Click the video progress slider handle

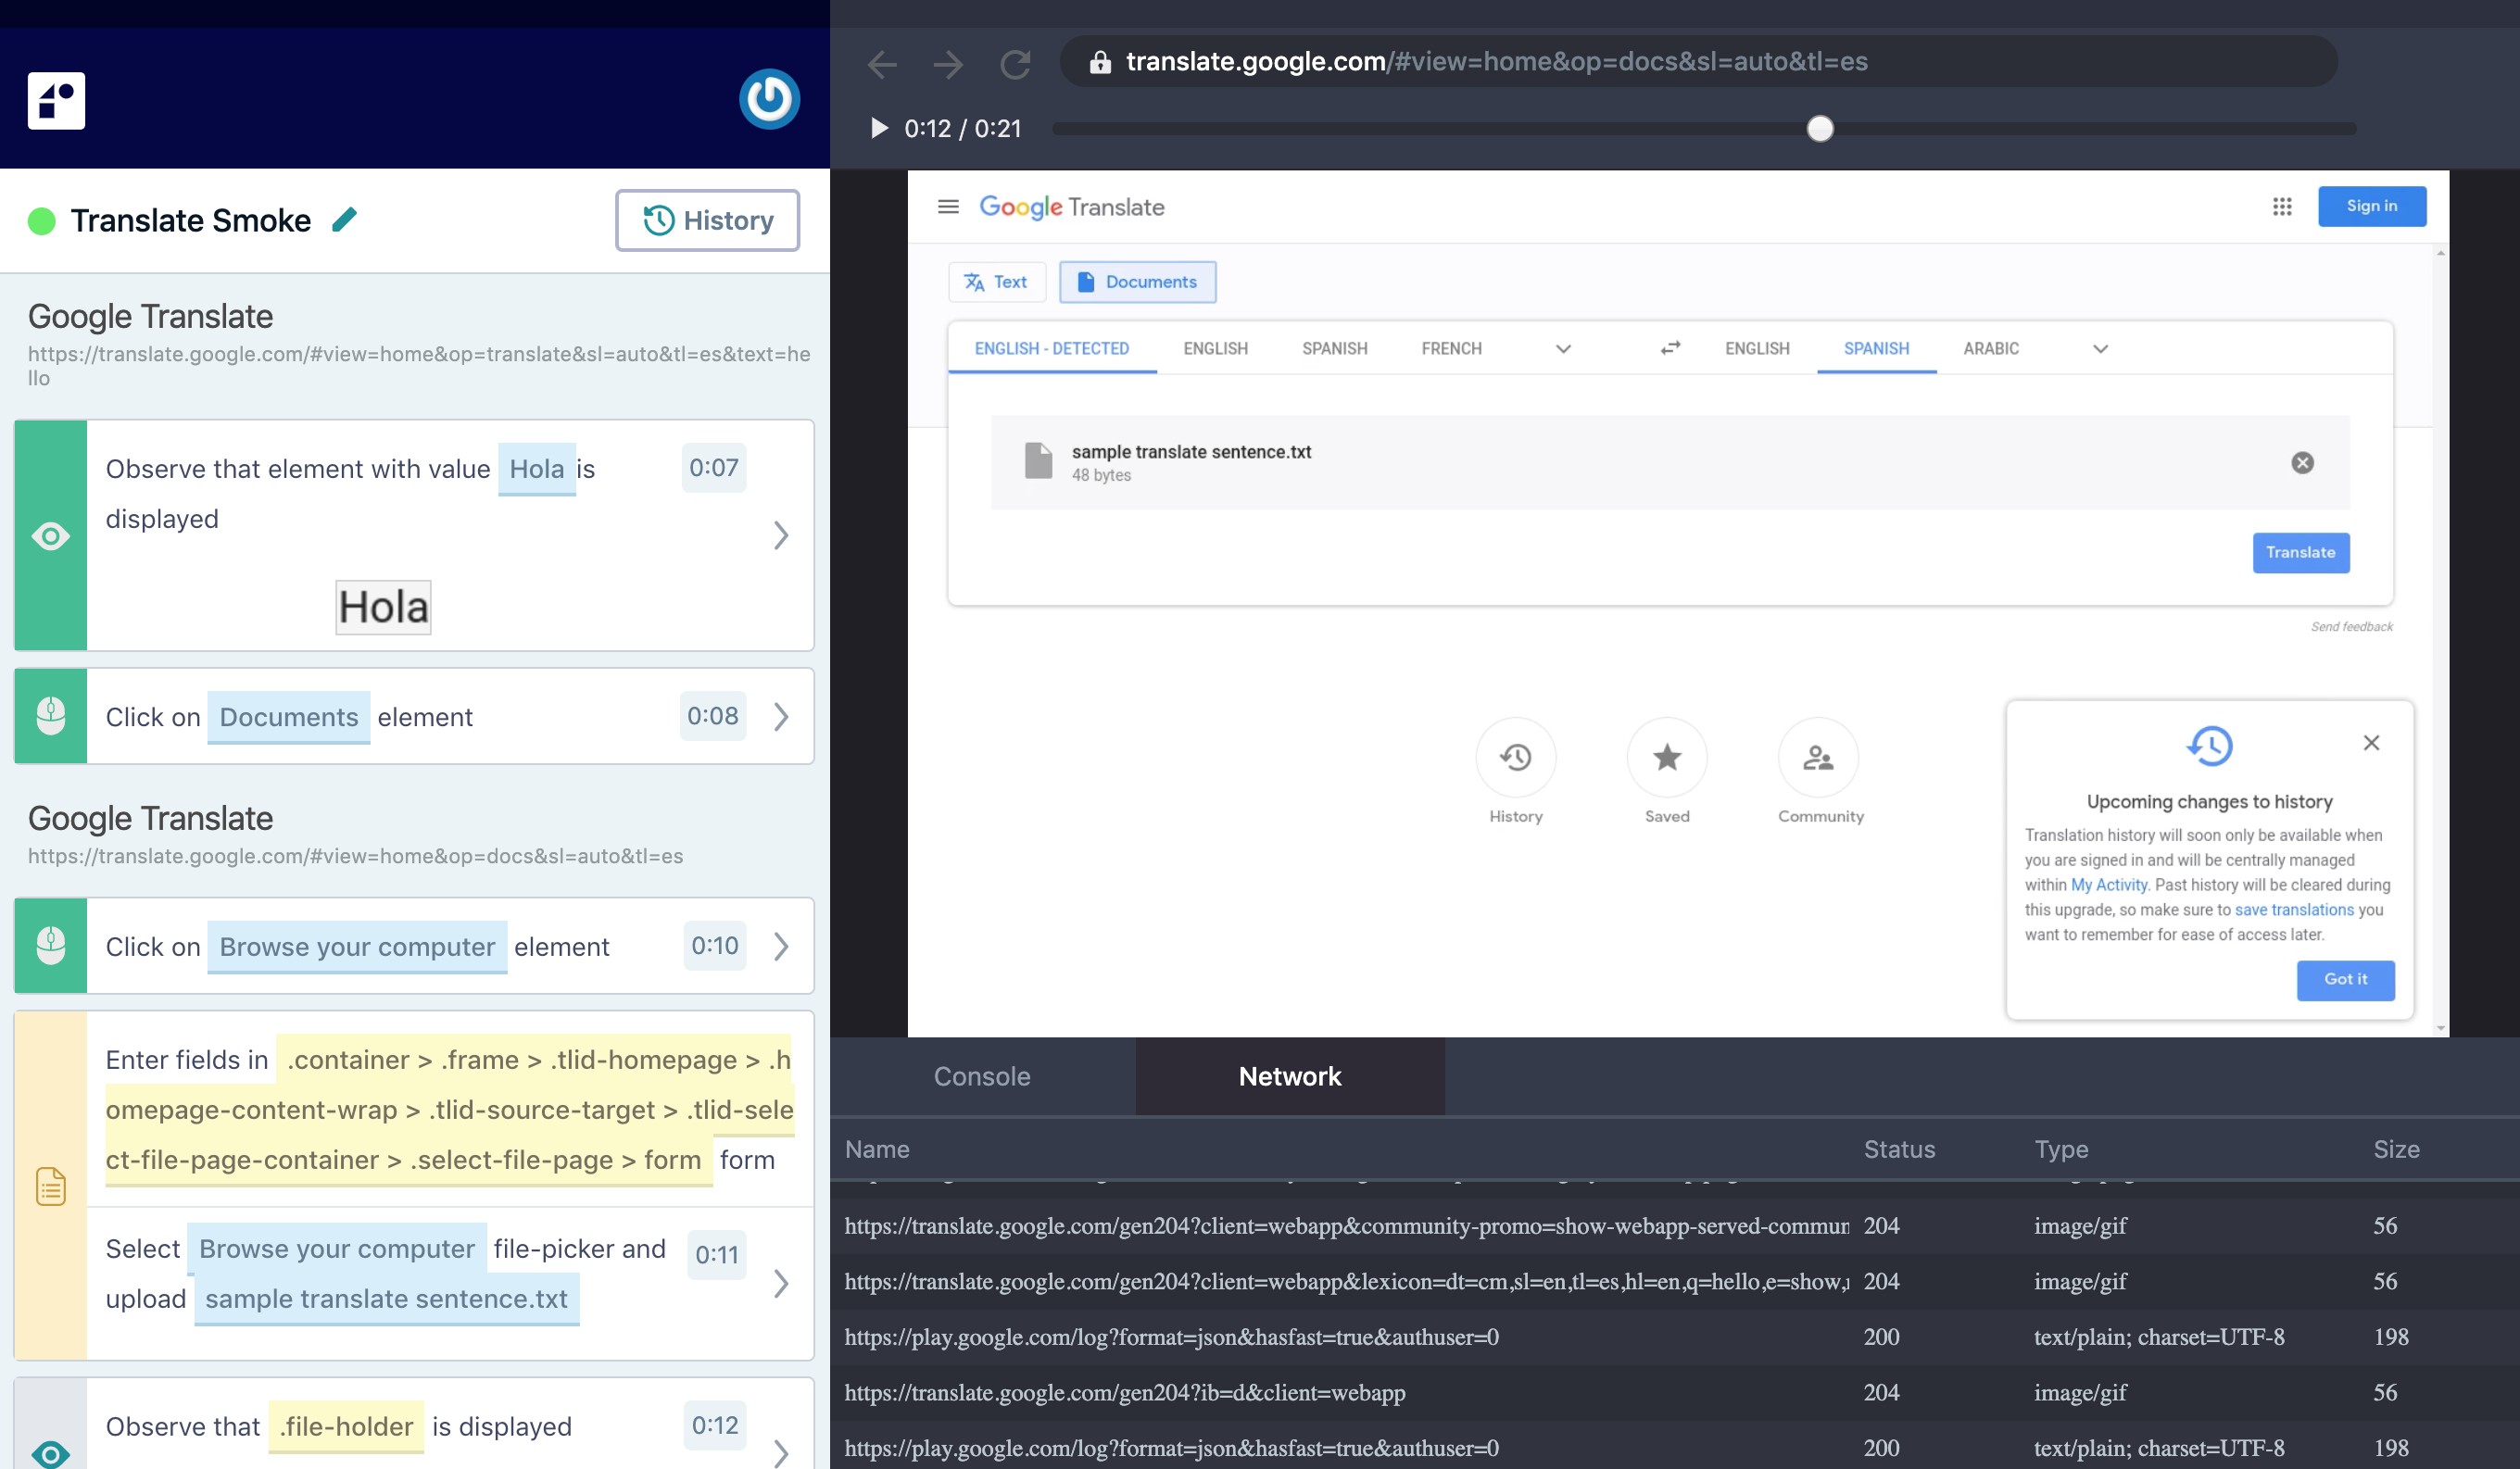coord(1820,128)
